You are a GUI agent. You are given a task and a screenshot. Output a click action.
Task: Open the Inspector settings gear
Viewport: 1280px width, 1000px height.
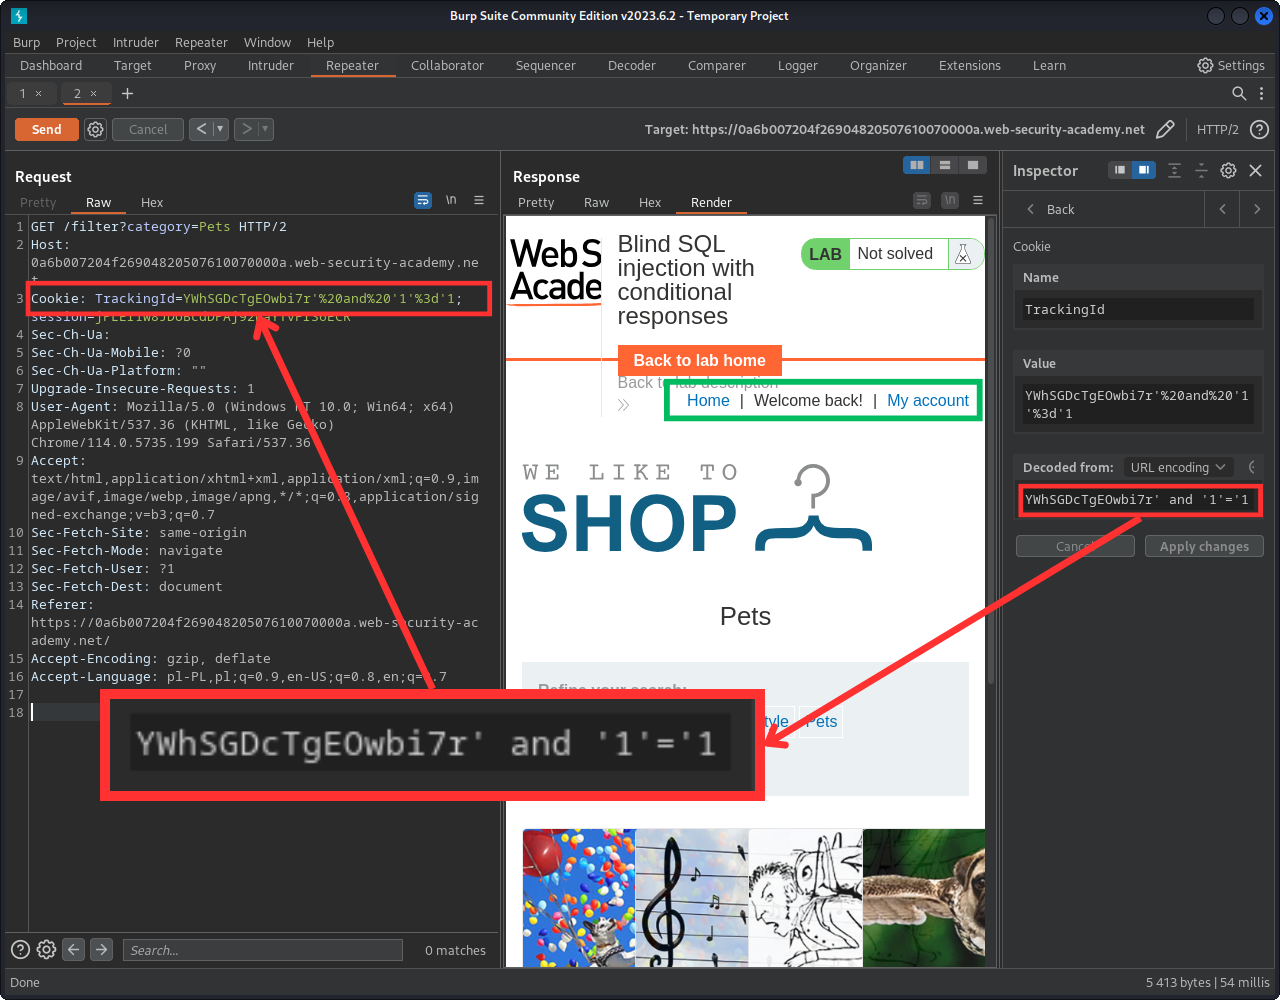tap(1228, 170)
